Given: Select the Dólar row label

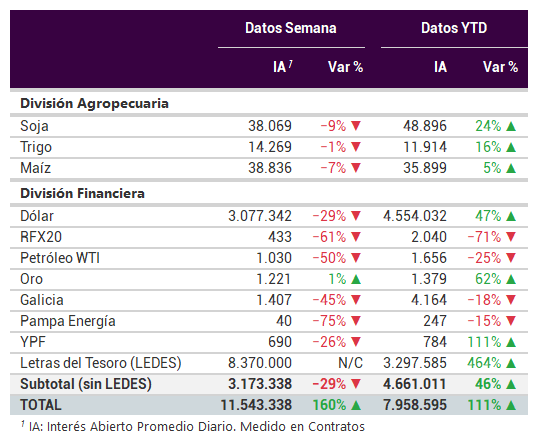Looking at the screenshot, I should (37, 216).
